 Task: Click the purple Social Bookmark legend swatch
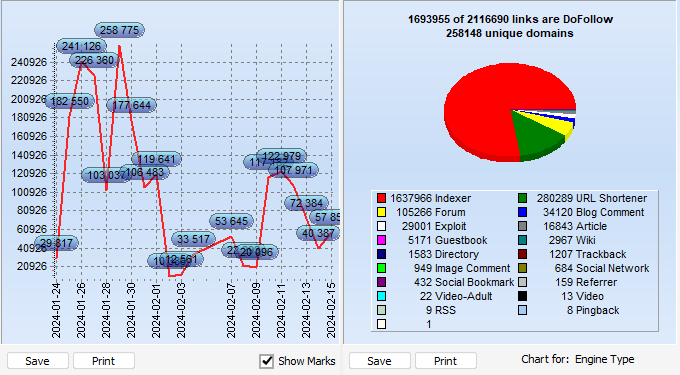point(381,282)
